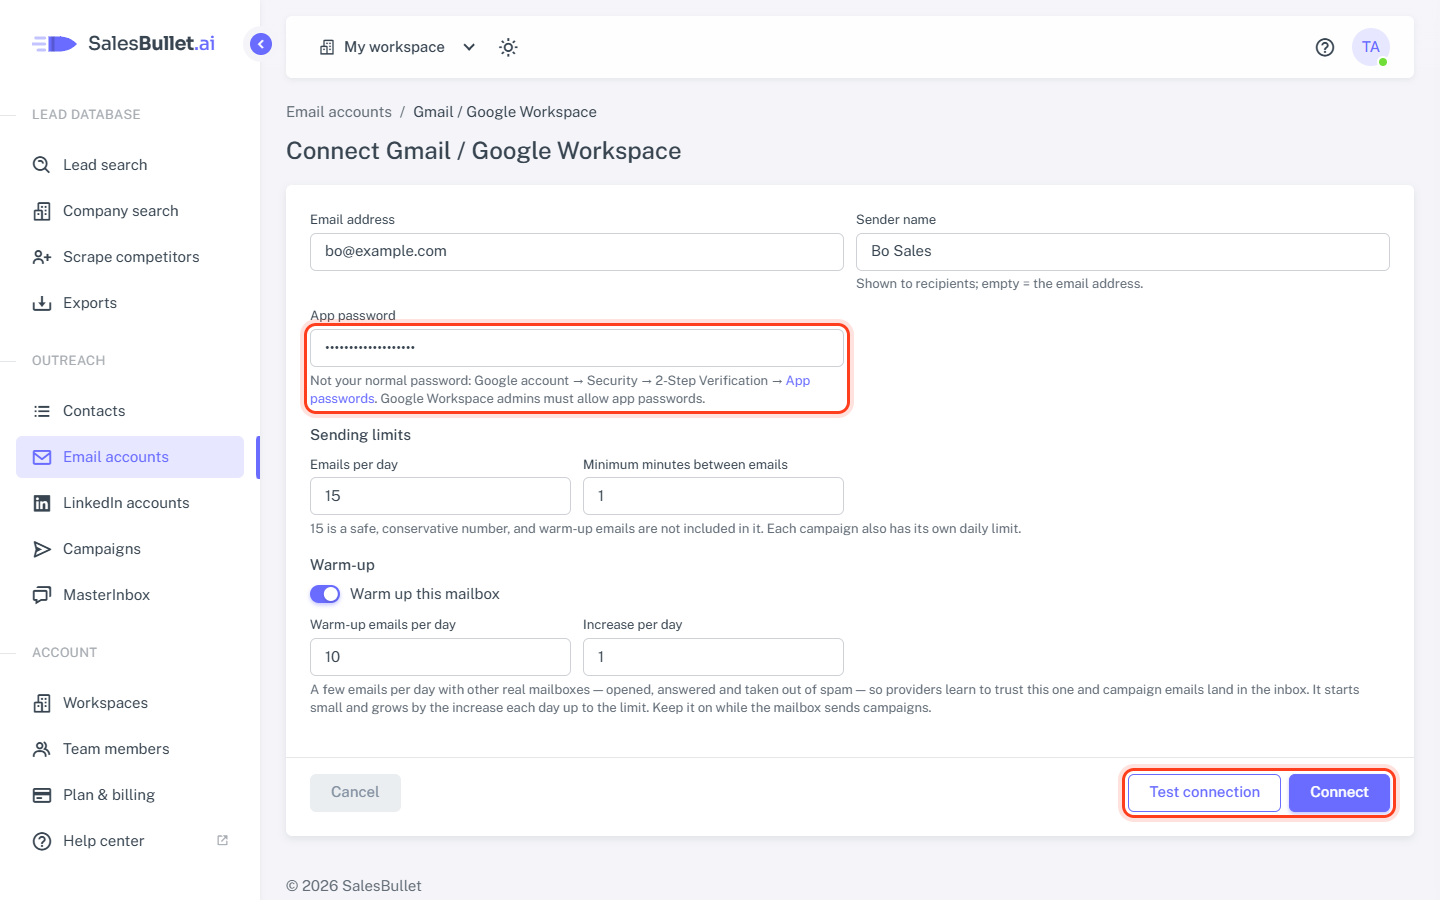Edit the Increase per day field
Screen dimensions: 1440x900
(713, 657)
